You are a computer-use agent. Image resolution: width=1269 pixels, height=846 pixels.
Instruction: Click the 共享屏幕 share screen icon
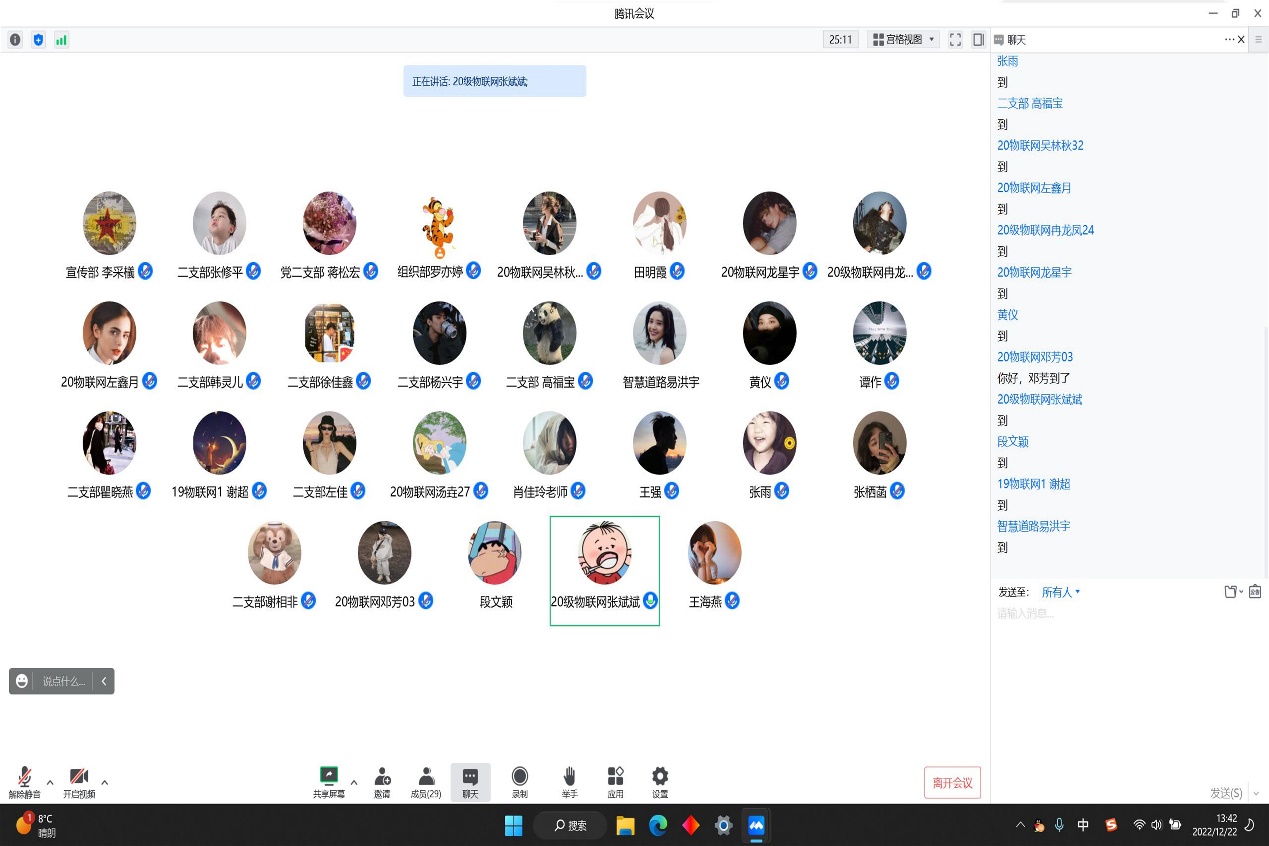(x=328, y=778)
